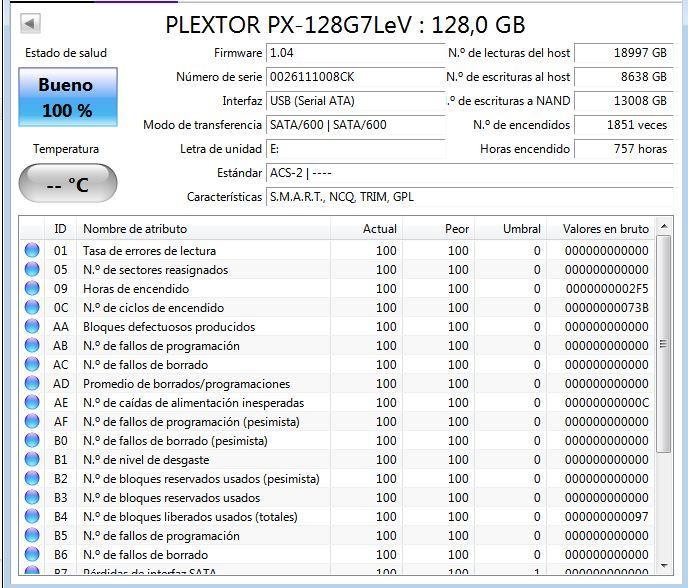Click the Bueno 100 % health status button

click(68, 97)
